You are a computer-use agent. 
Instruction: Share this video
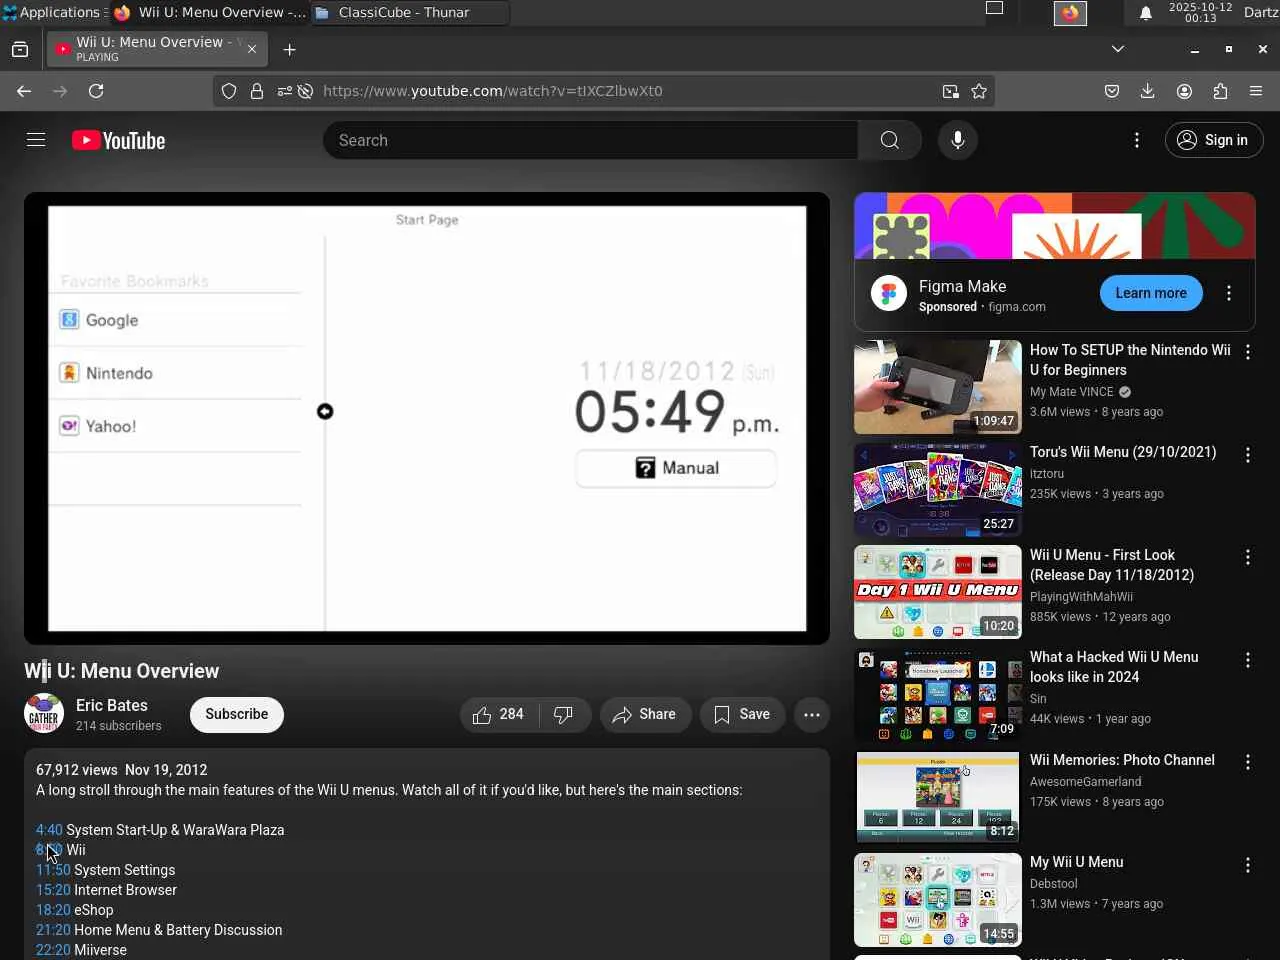[x=645, y=714]
